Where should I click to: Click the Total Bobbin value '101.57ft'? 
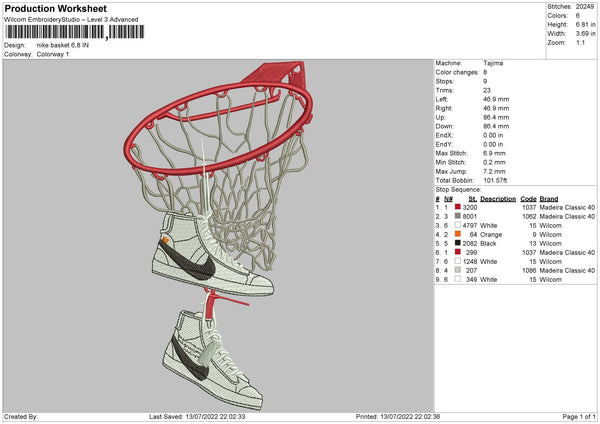(495, 180)
